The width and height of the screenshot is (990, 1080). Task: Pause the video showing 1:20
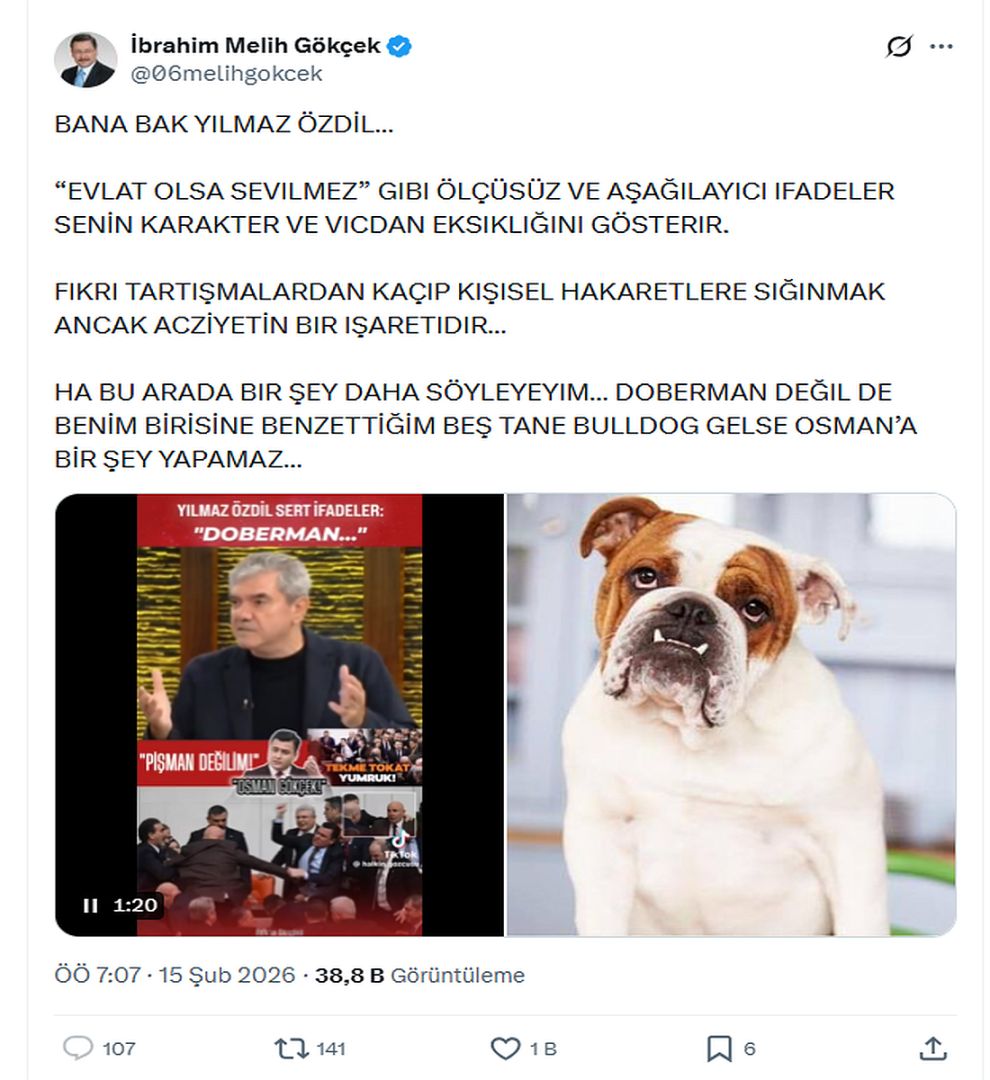pyautogui.click(x=90, y=905)
